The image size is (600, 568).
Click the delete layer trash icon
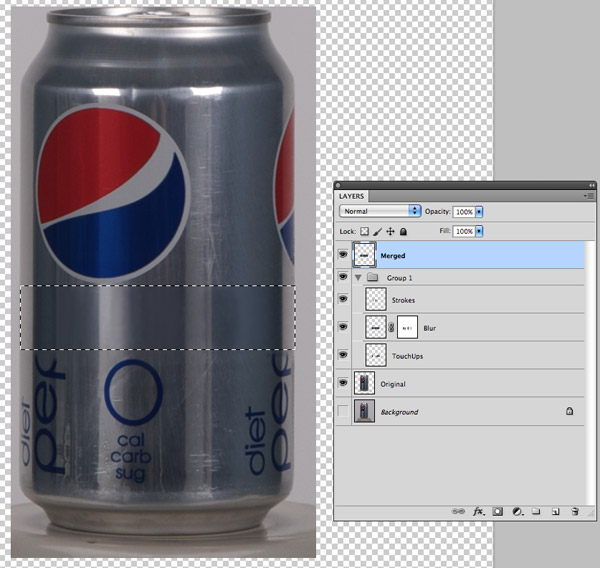575,511
